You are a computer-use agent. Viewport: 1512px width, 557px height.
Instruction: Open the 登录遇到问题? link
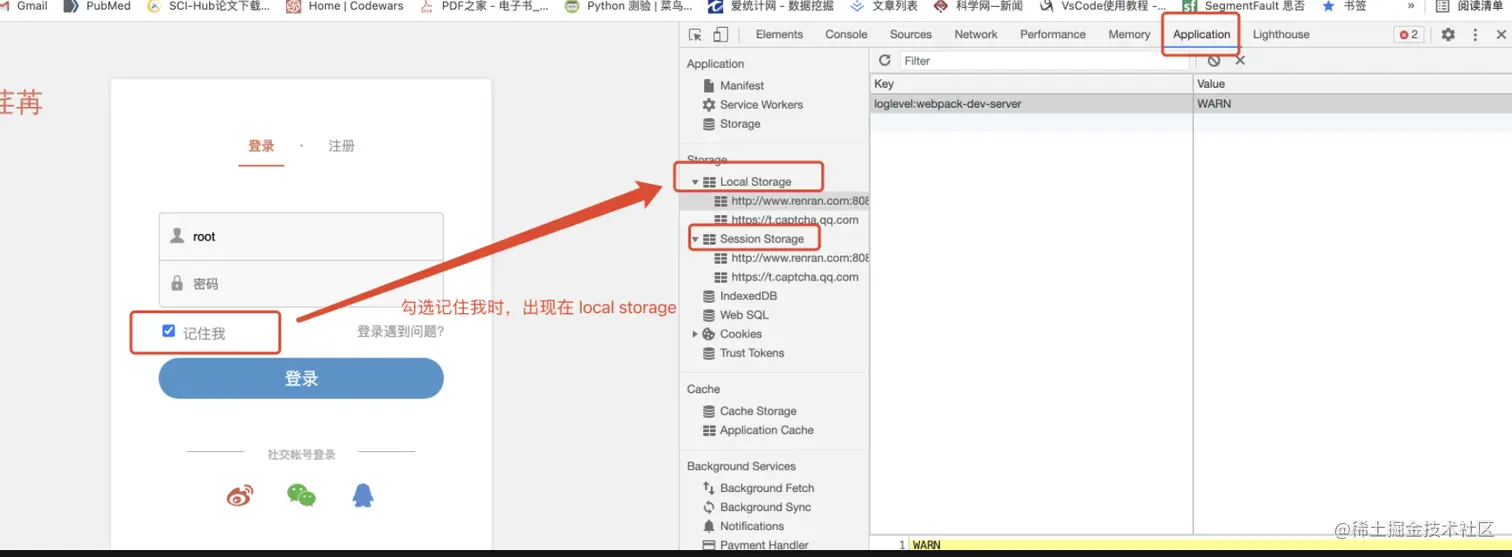(x=400, y=331)
